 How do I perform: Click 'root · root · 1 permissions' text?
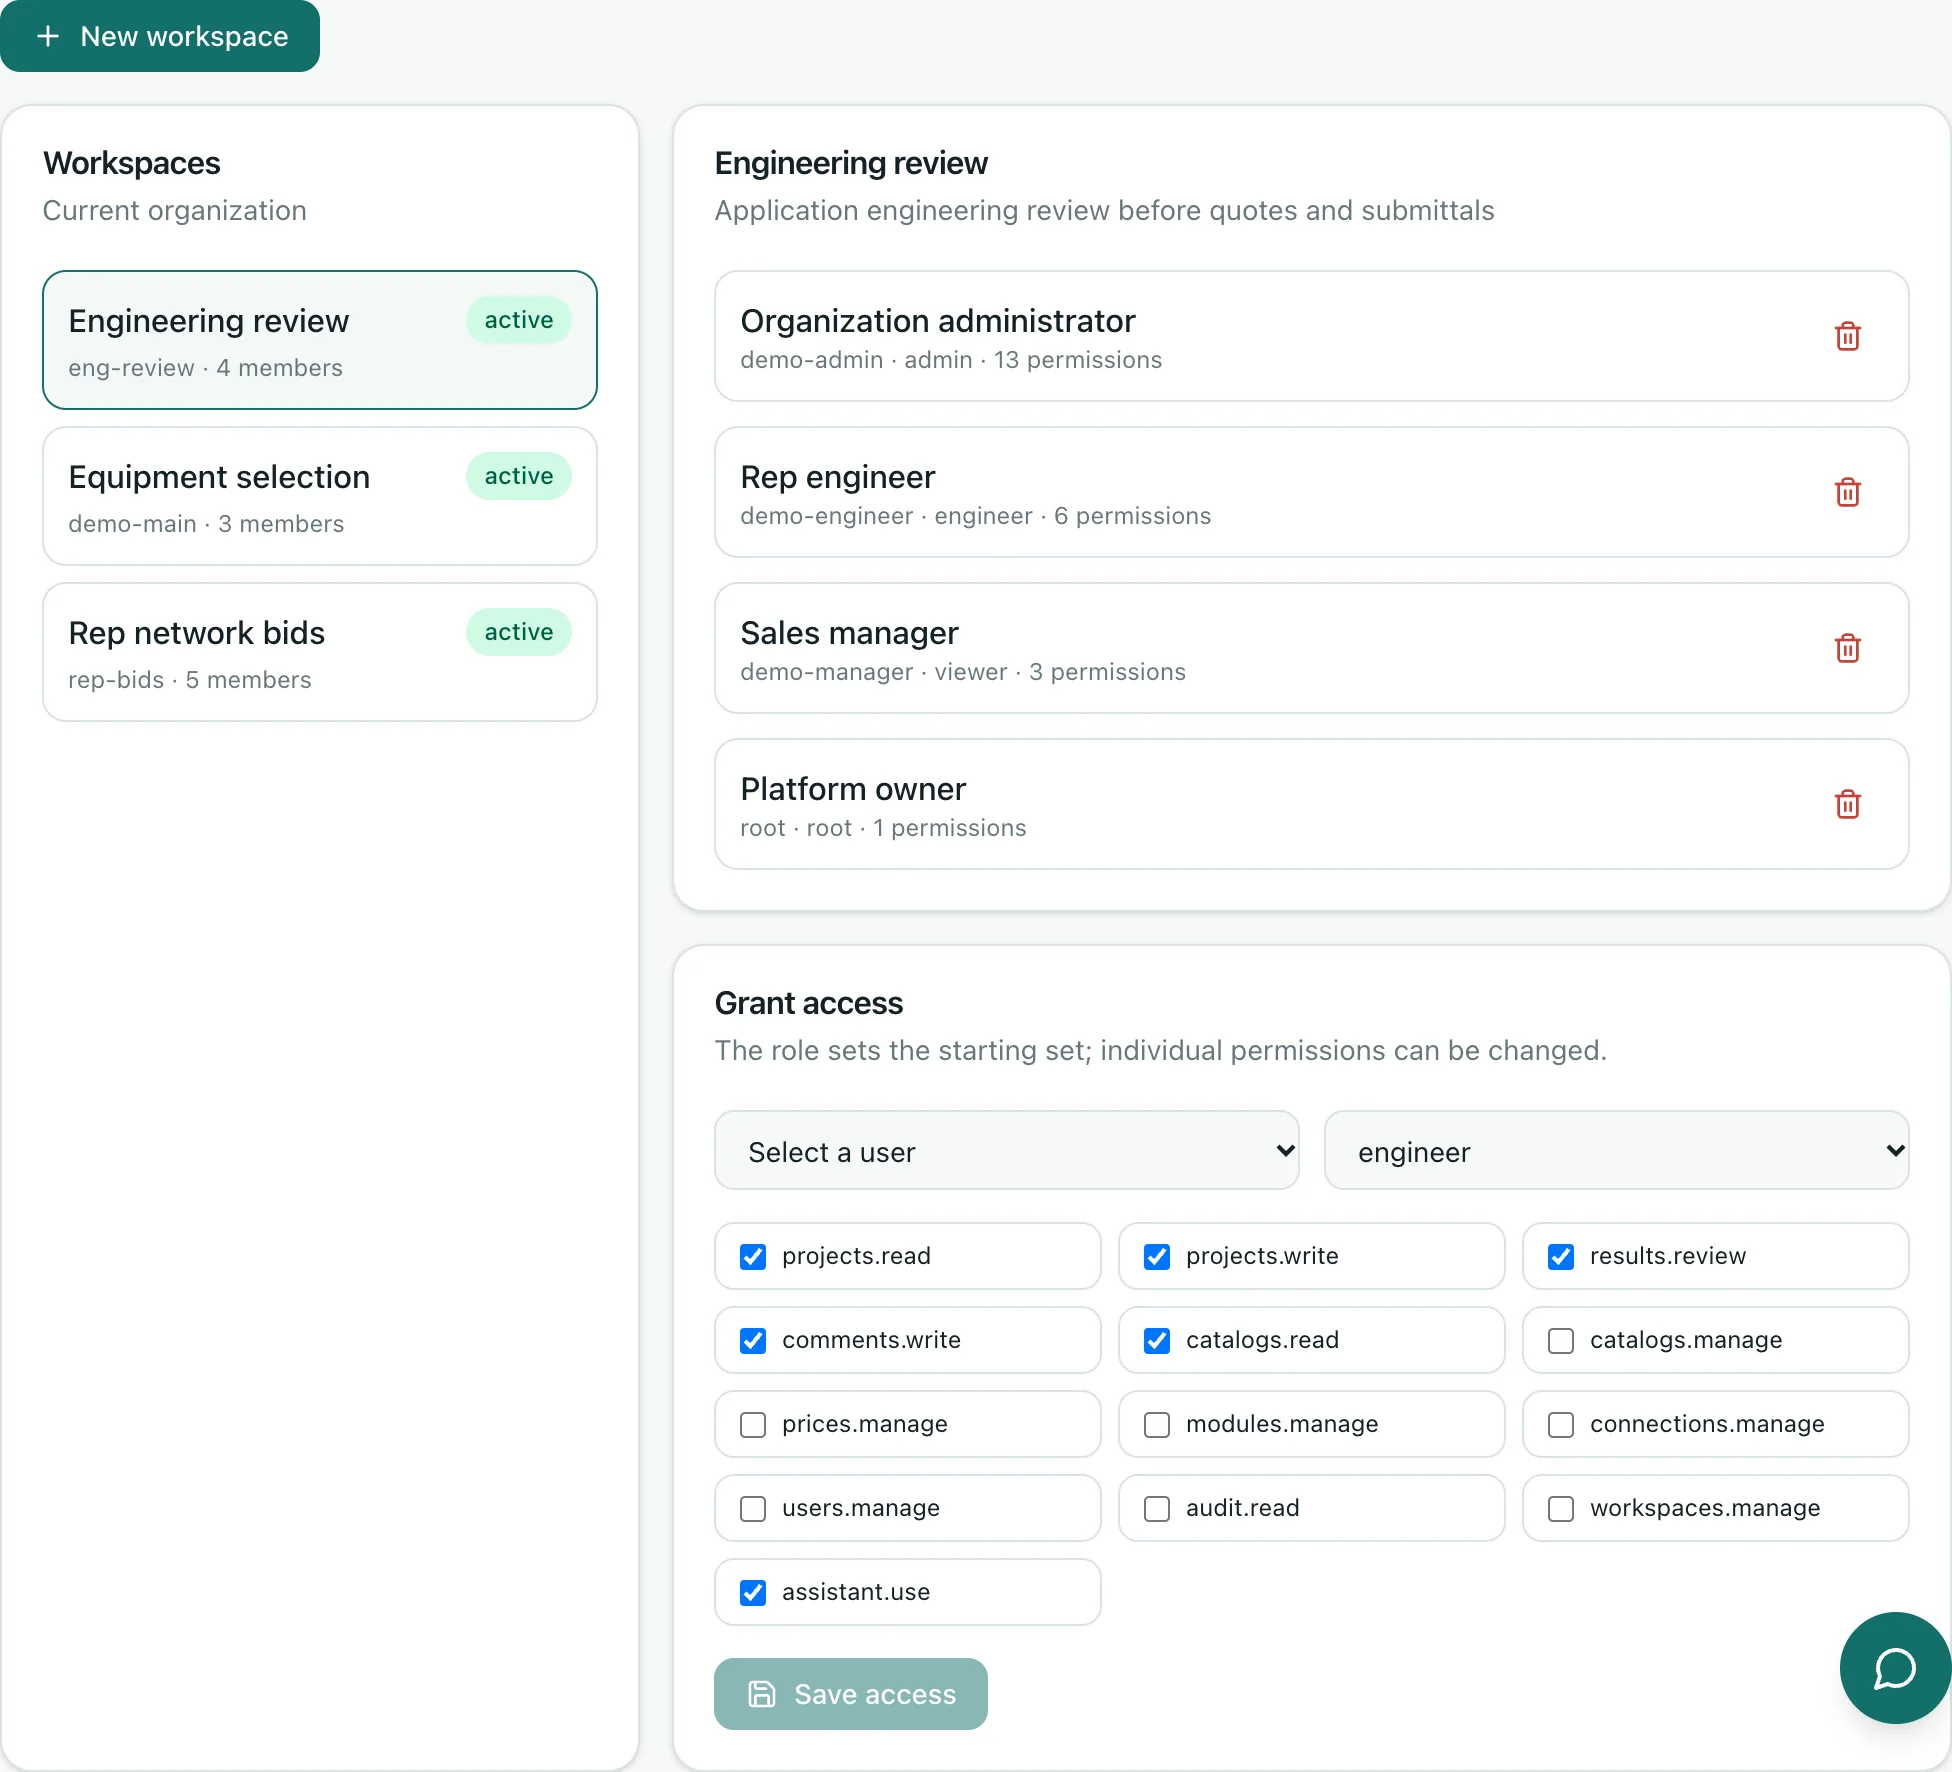883,828
